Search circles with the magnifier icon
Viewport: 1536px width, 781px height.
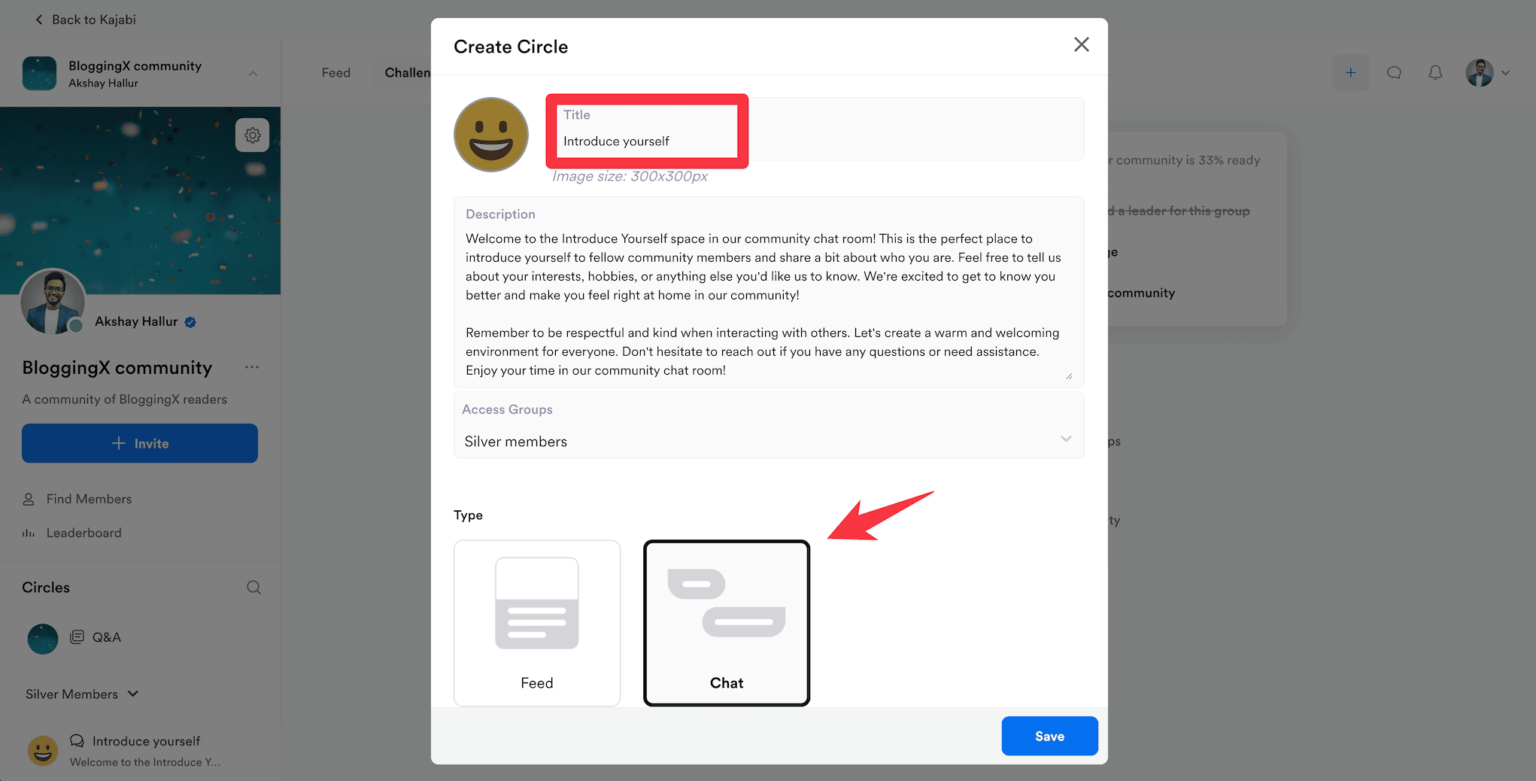(254, 587)
